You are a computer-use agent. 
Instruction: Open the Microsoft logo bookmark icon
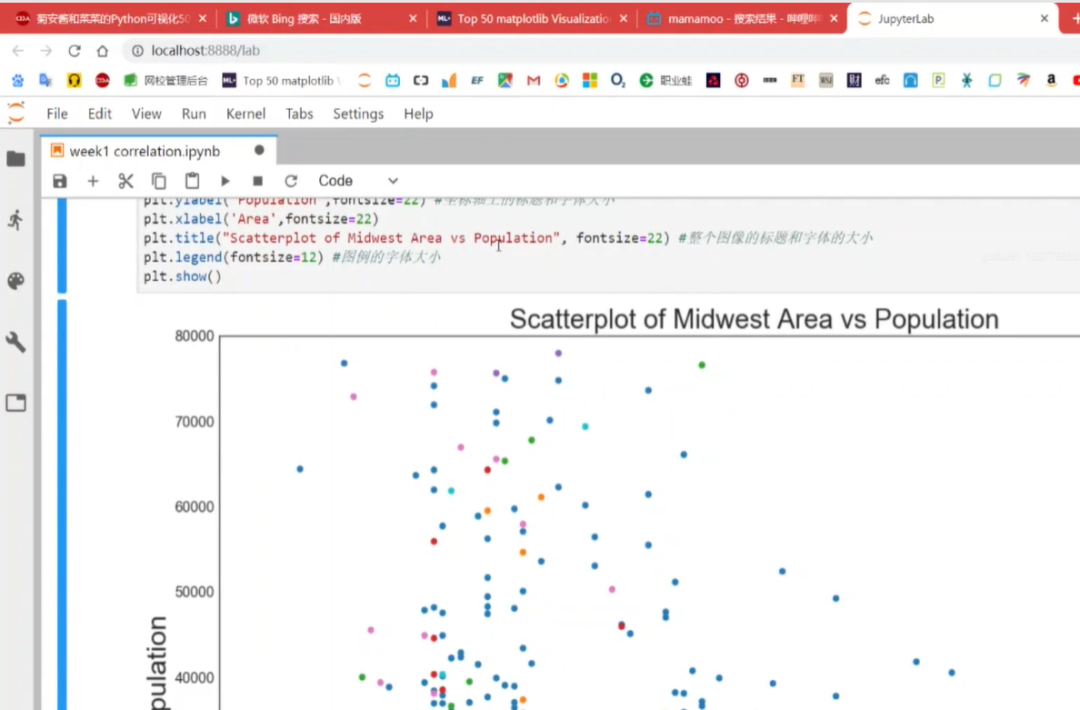pyautogui.click(x=590, y=81)
